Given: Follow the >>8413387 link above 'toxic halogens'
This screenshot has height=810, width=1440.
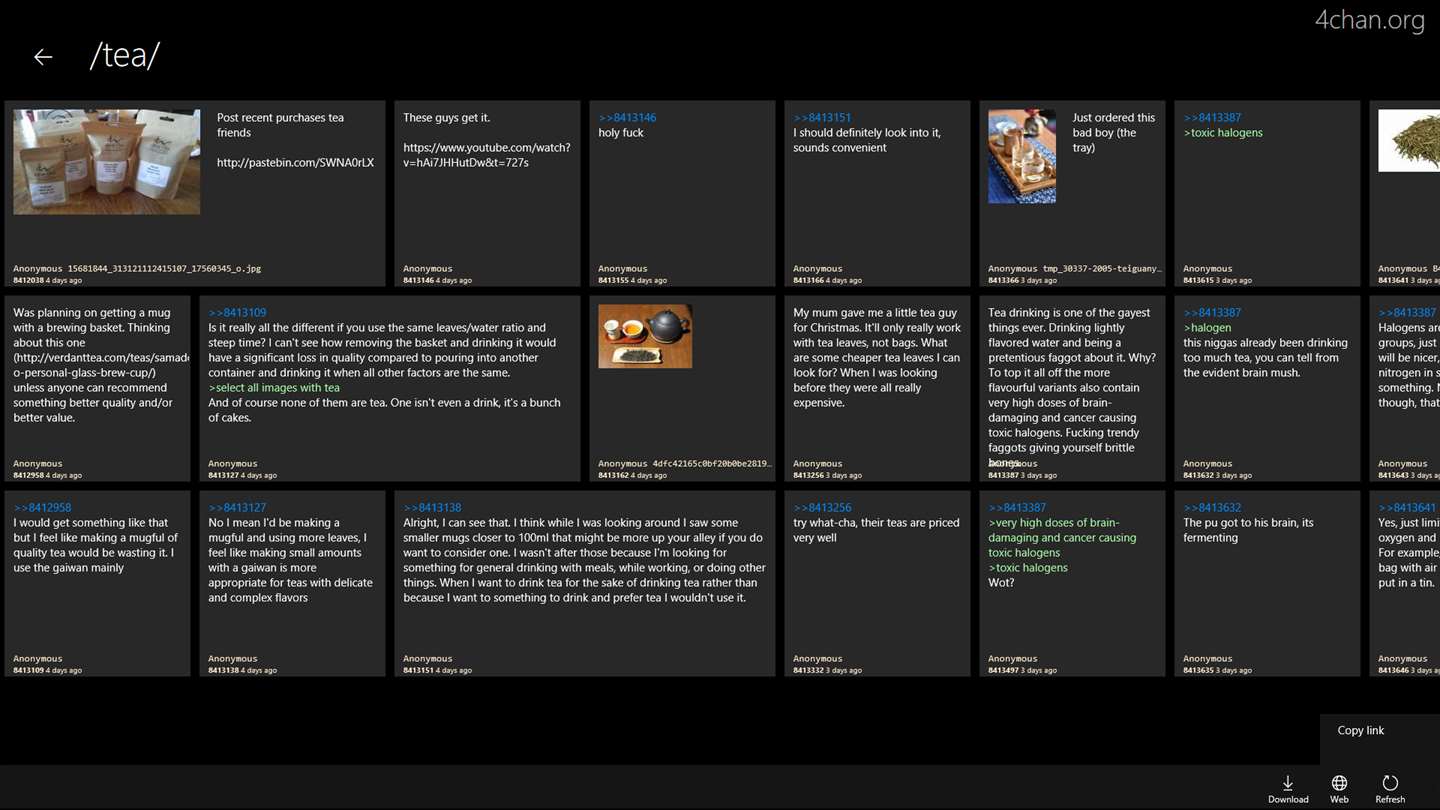Looking at the screenshot, I should tap(1212, 118).
